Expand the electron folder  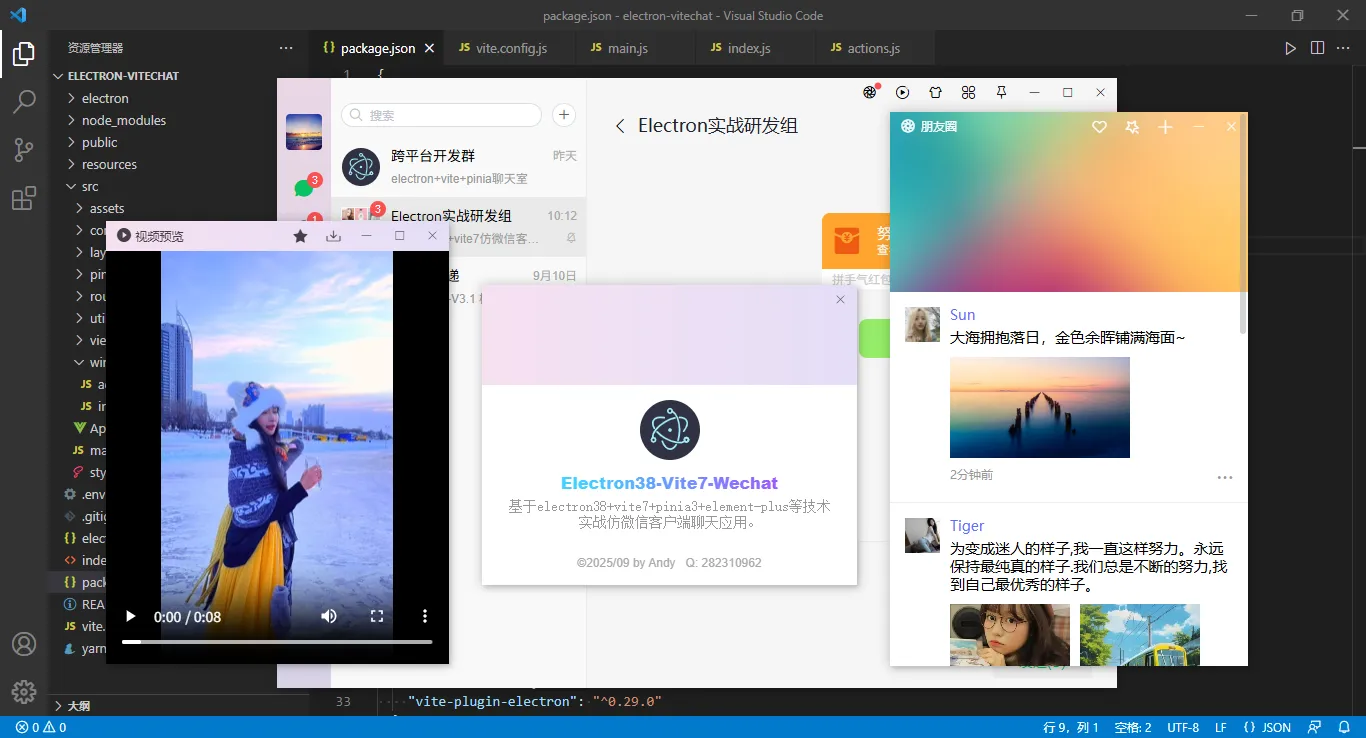tap(105, 98)
